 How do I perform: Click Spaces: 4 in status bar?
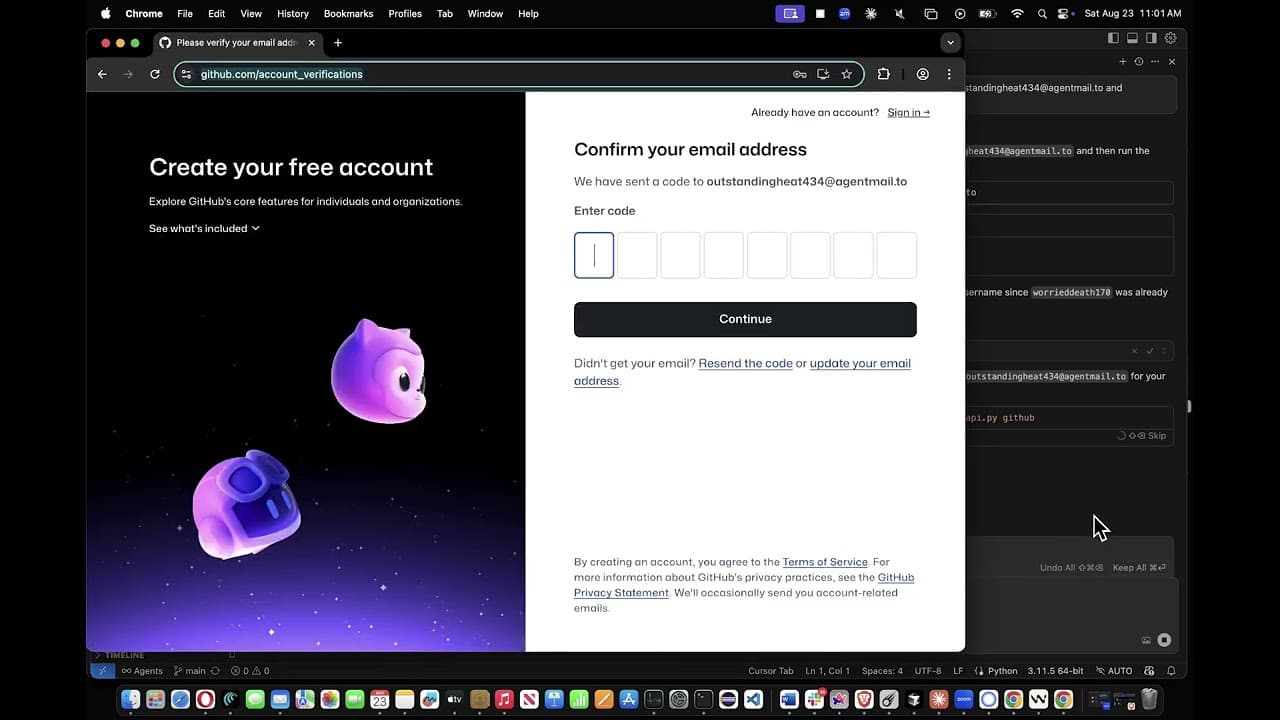[882, 671]
